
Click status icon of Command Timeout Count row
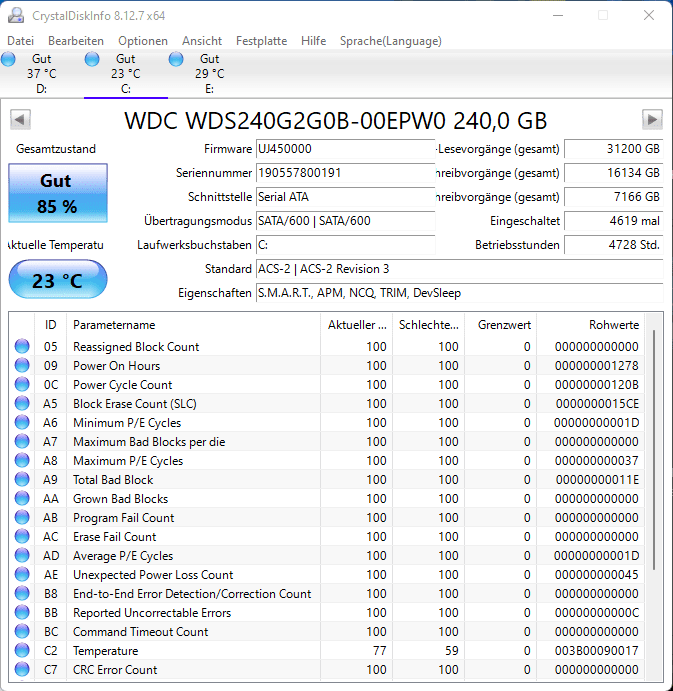click(x=22, y=631)
